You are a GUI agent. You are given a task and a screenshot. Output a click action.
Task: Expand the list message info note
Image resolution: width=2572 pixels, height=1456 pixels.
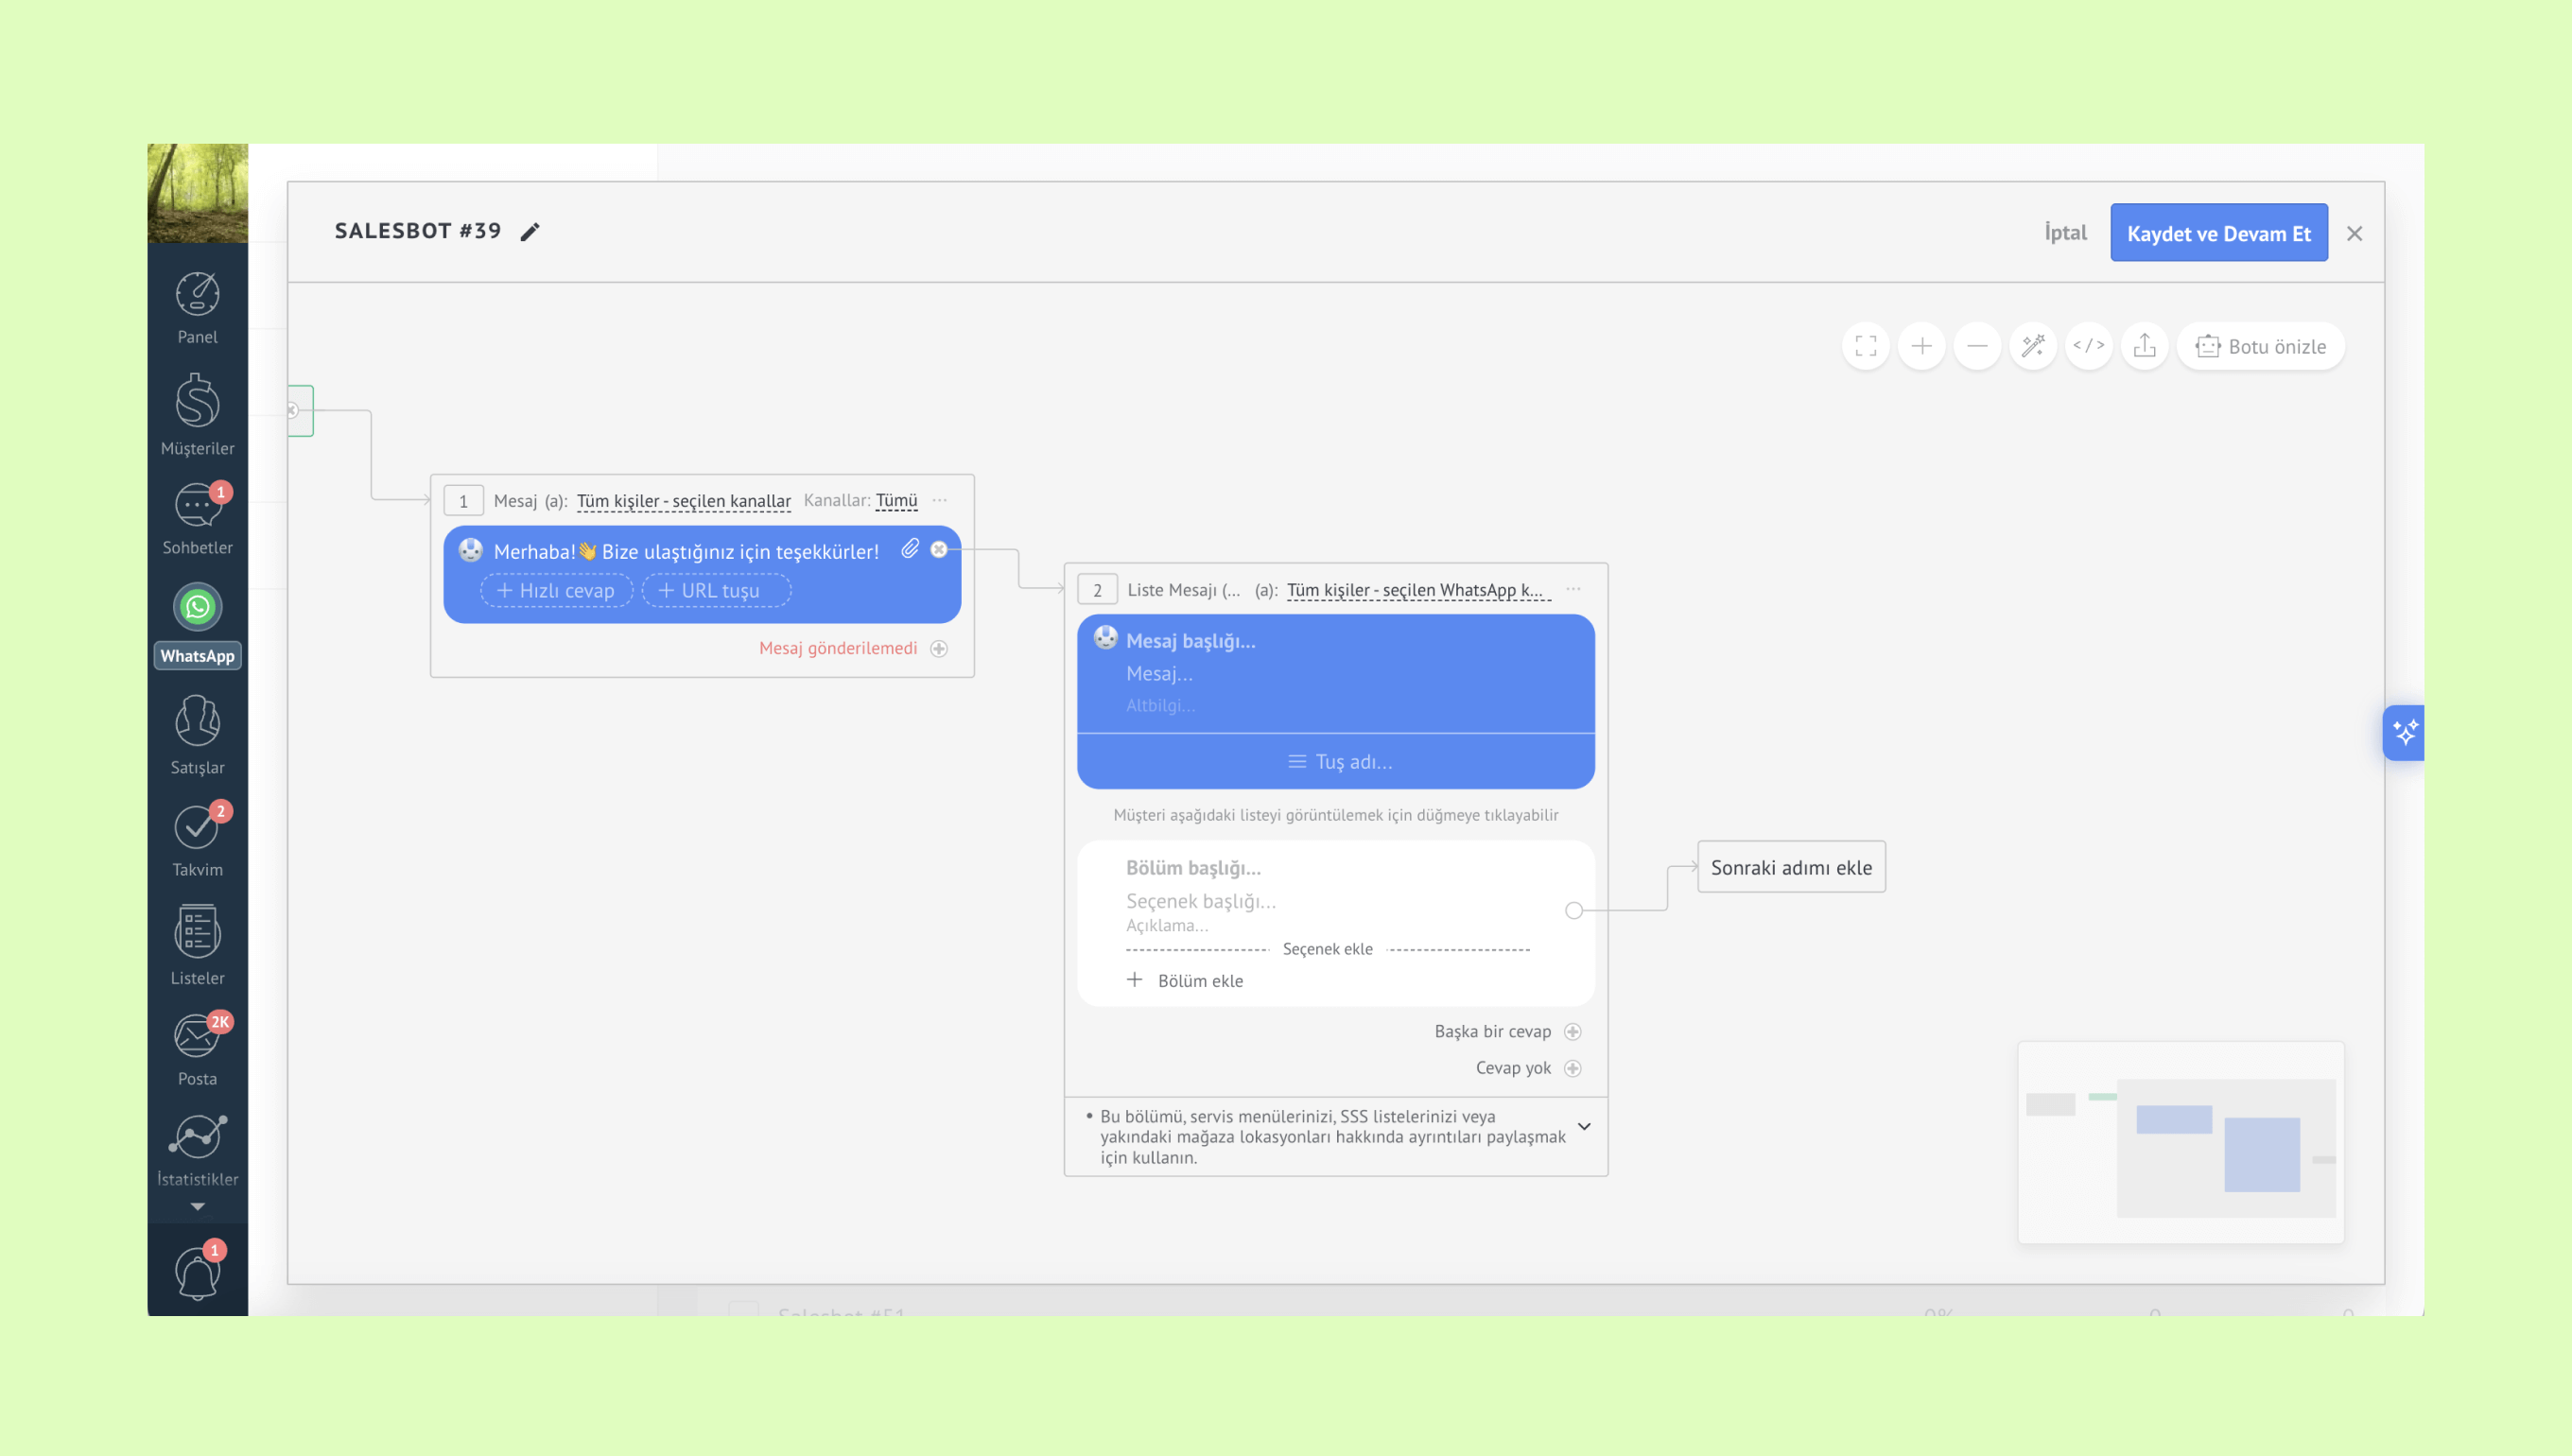click(1584, 1127)
